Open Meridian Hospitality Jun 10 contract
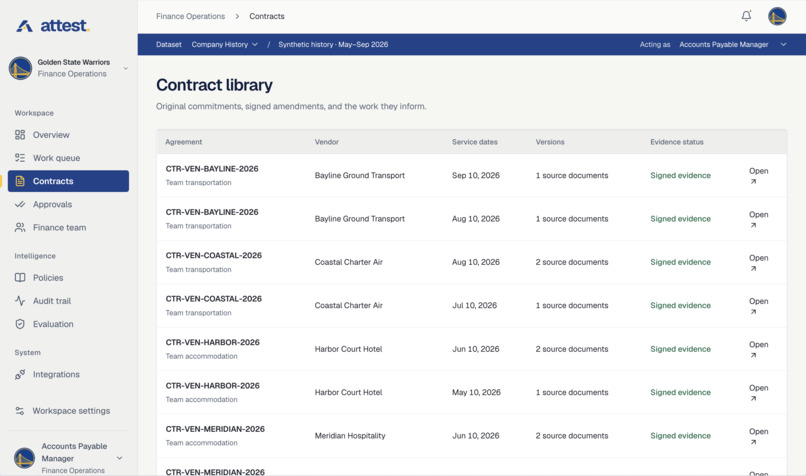The height and width of the screenshot is (476, 806). (759, 436)
